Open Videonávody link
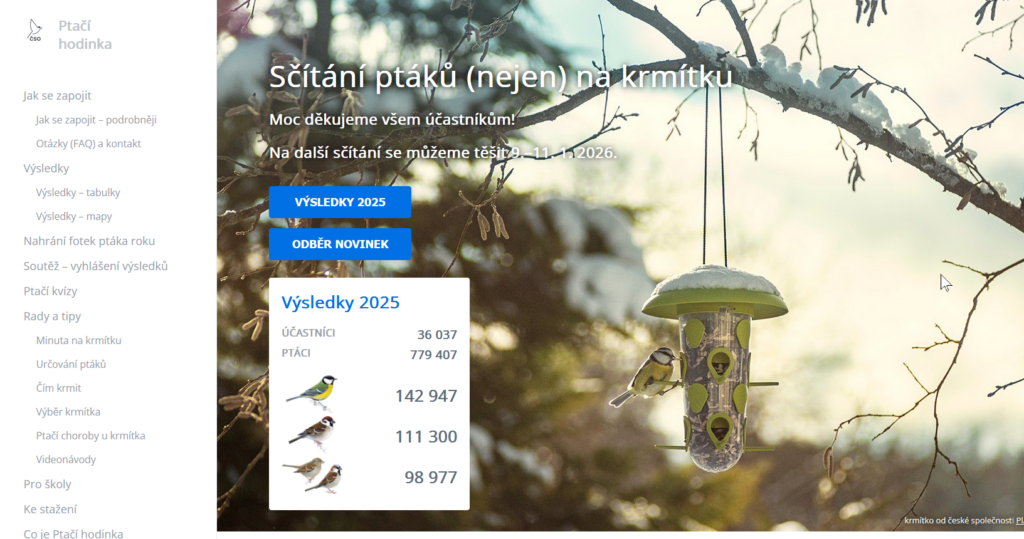 point(66,459)
